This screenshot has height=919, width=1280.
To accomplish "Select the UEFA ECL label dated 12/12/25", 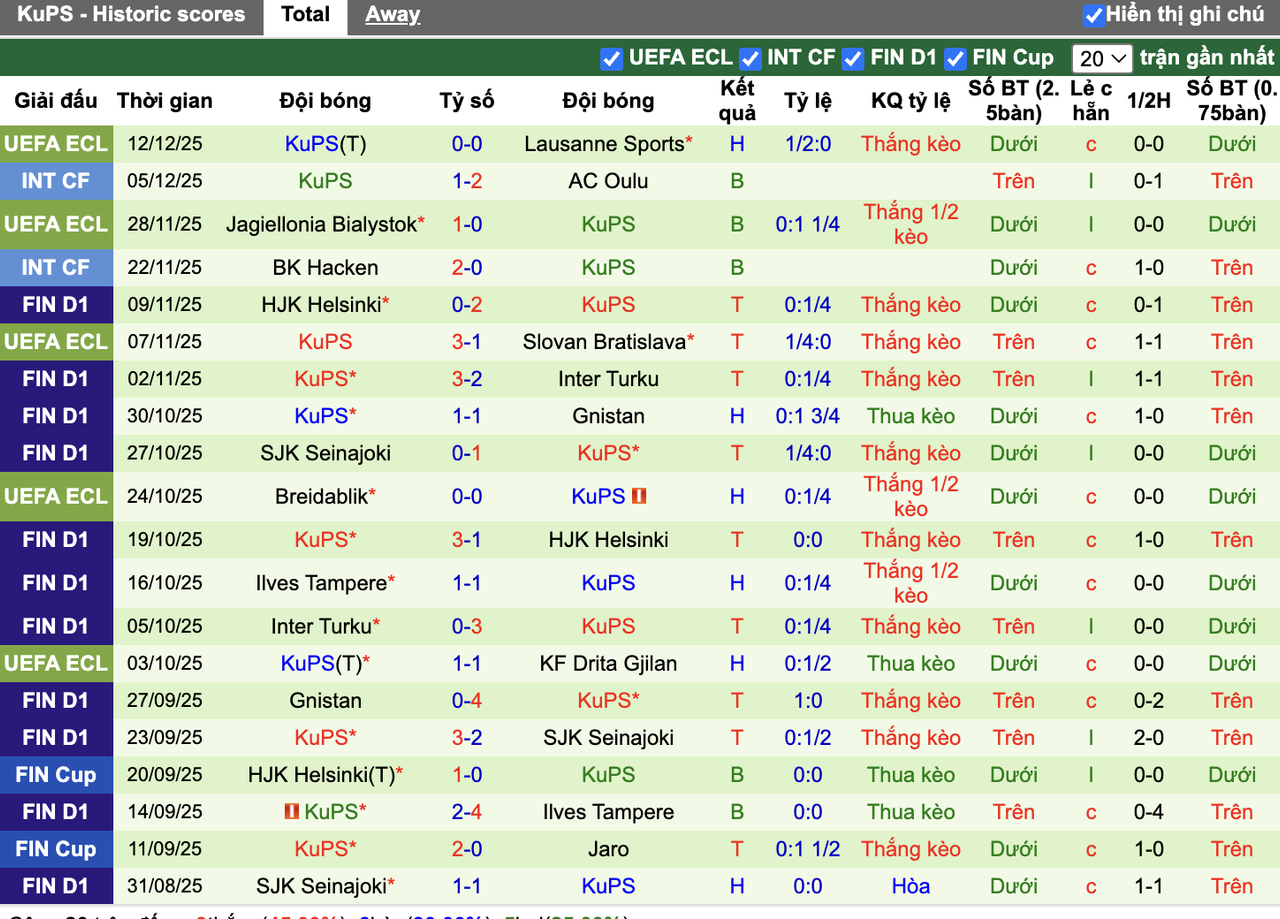I will tap(55, 144).
